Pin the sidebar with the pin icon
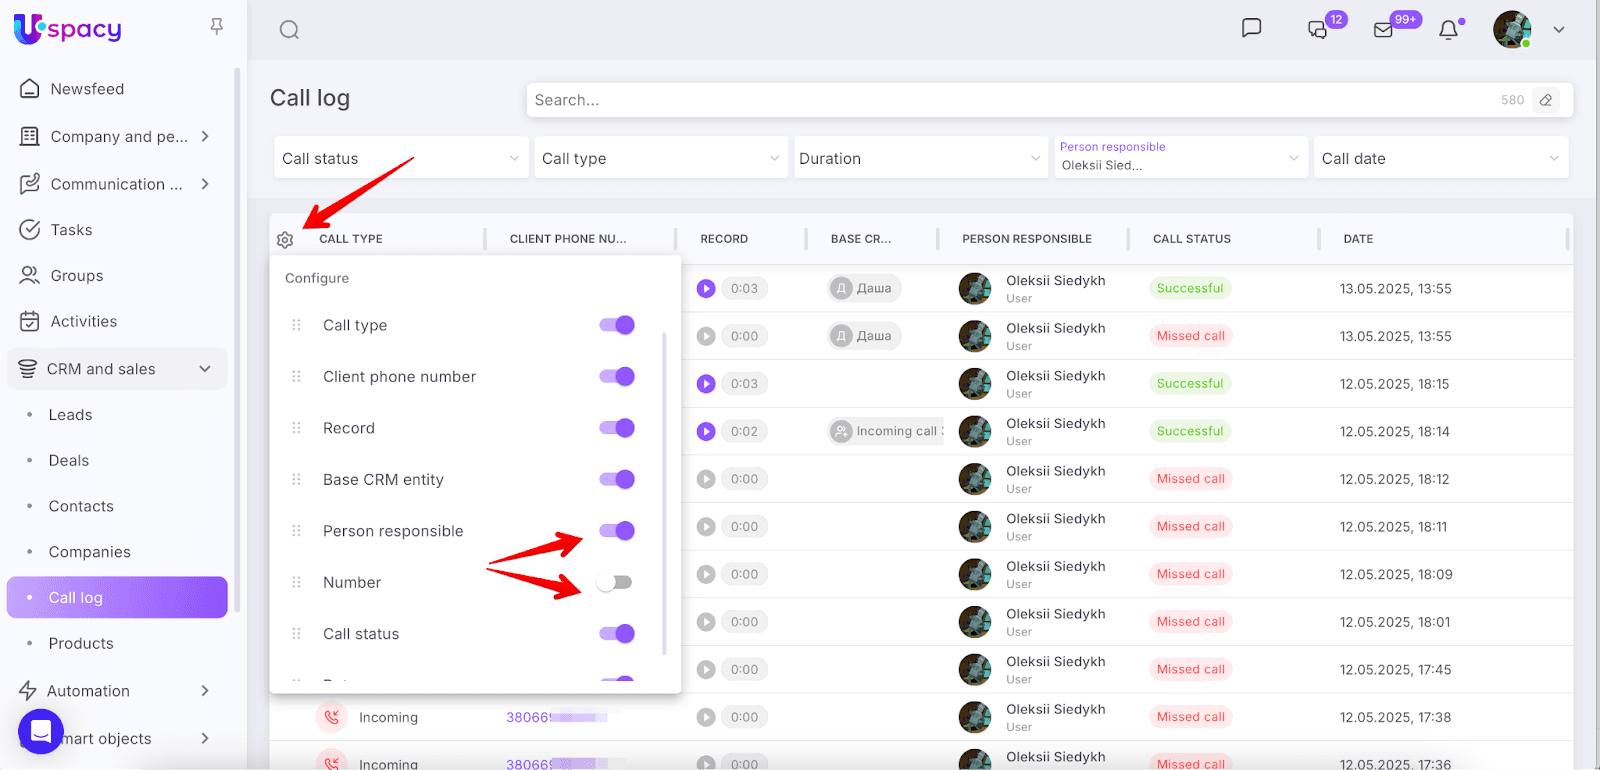The image size is (1600, 770). point(217,27)
